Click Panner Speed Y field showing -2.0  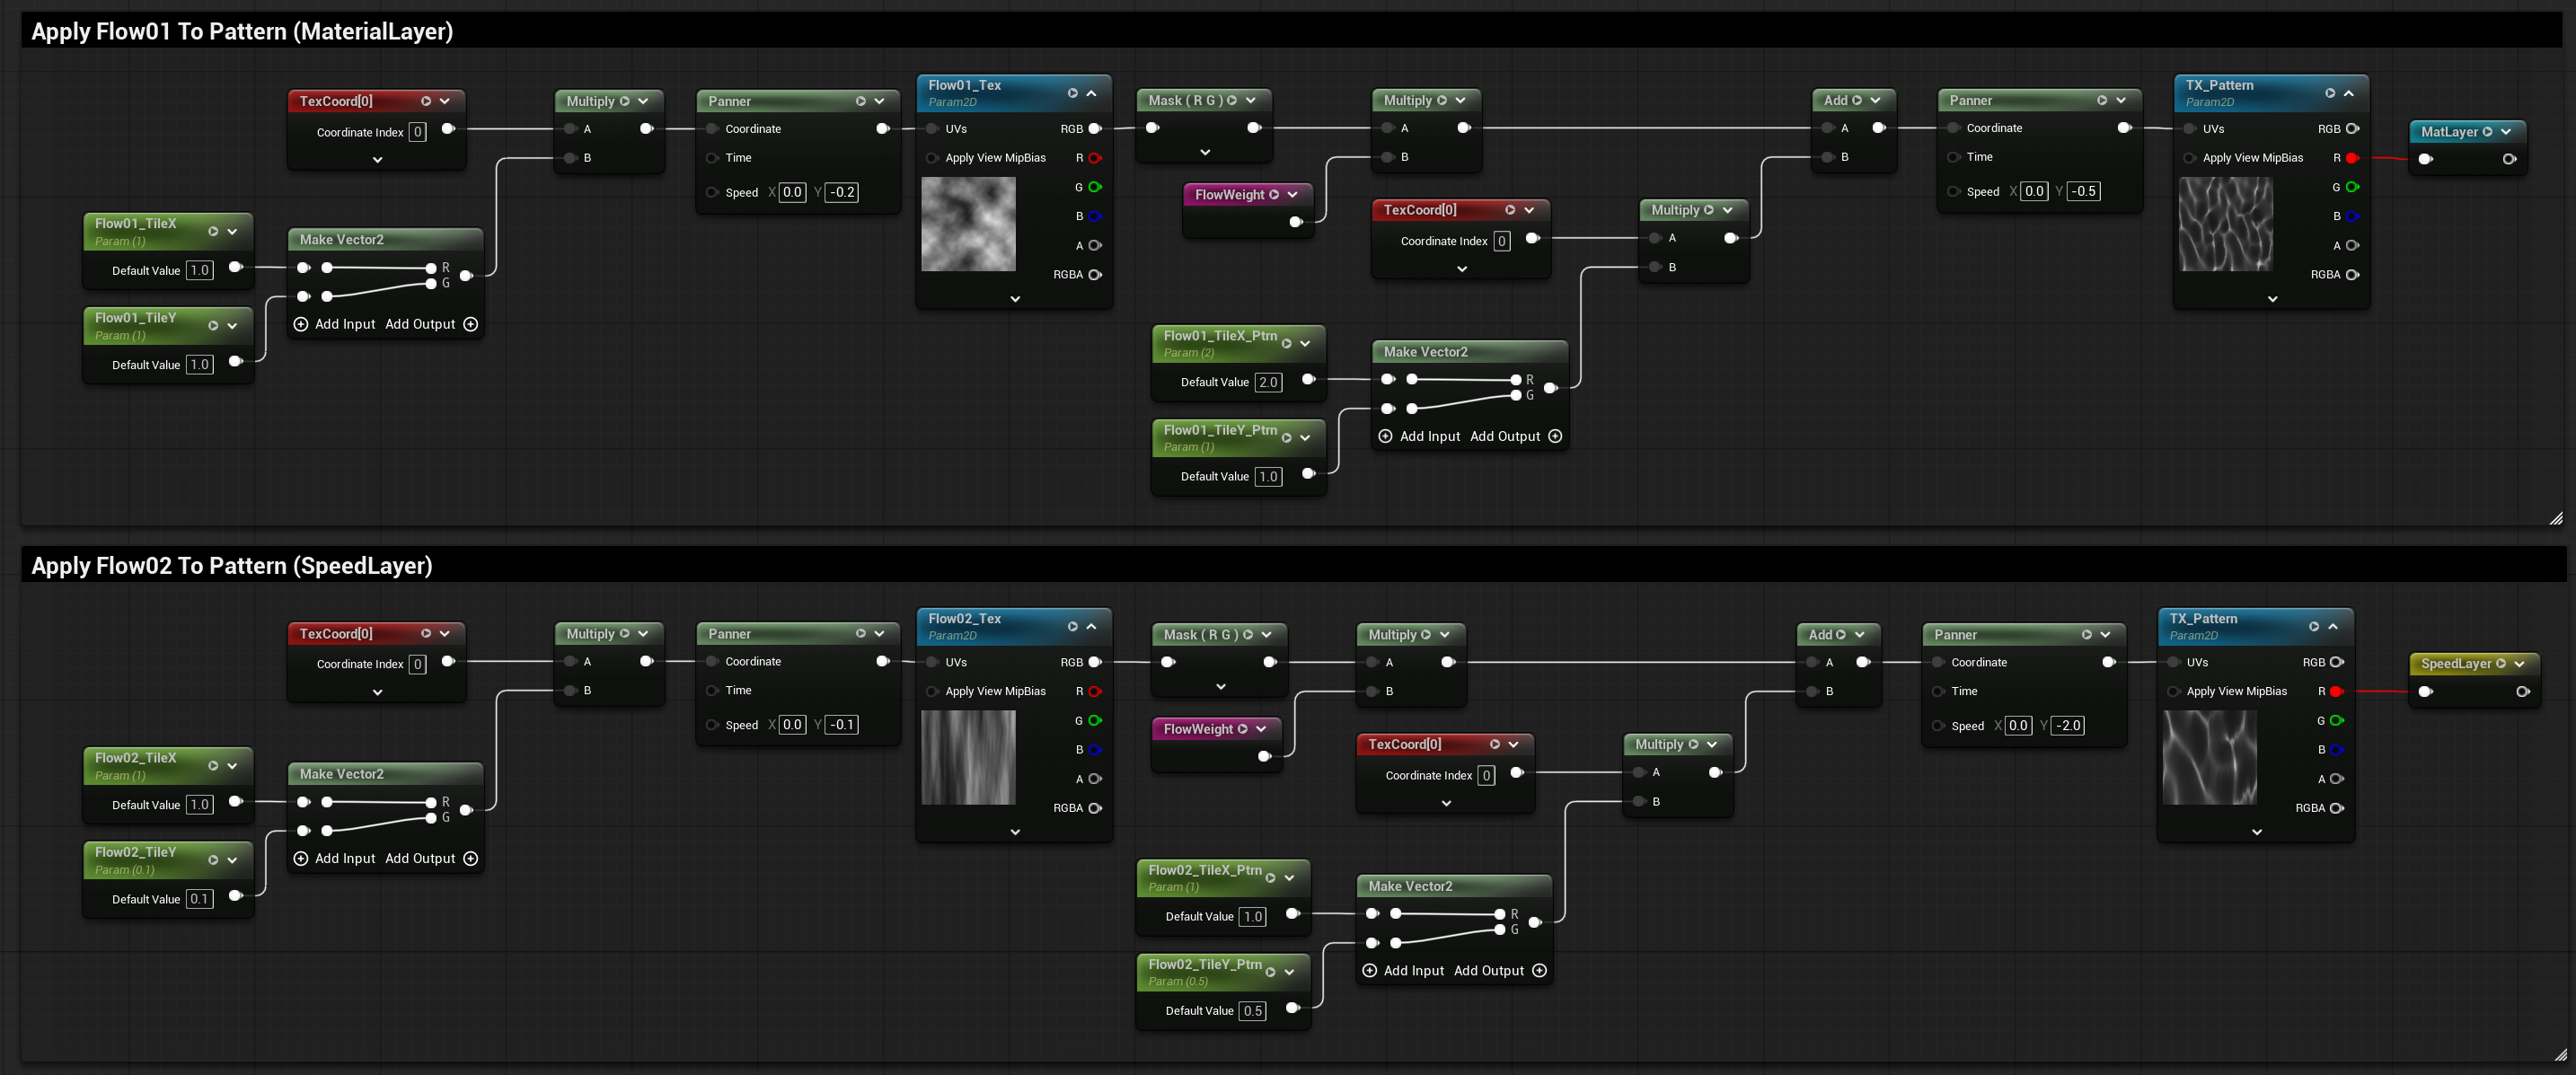pos(2068,726)
